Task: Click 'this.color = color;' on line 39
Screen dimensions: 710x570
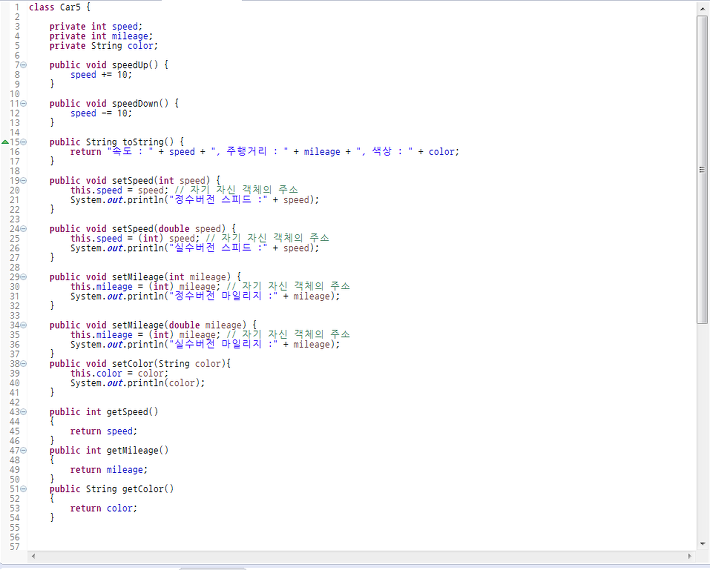Action: coord(119,374)
